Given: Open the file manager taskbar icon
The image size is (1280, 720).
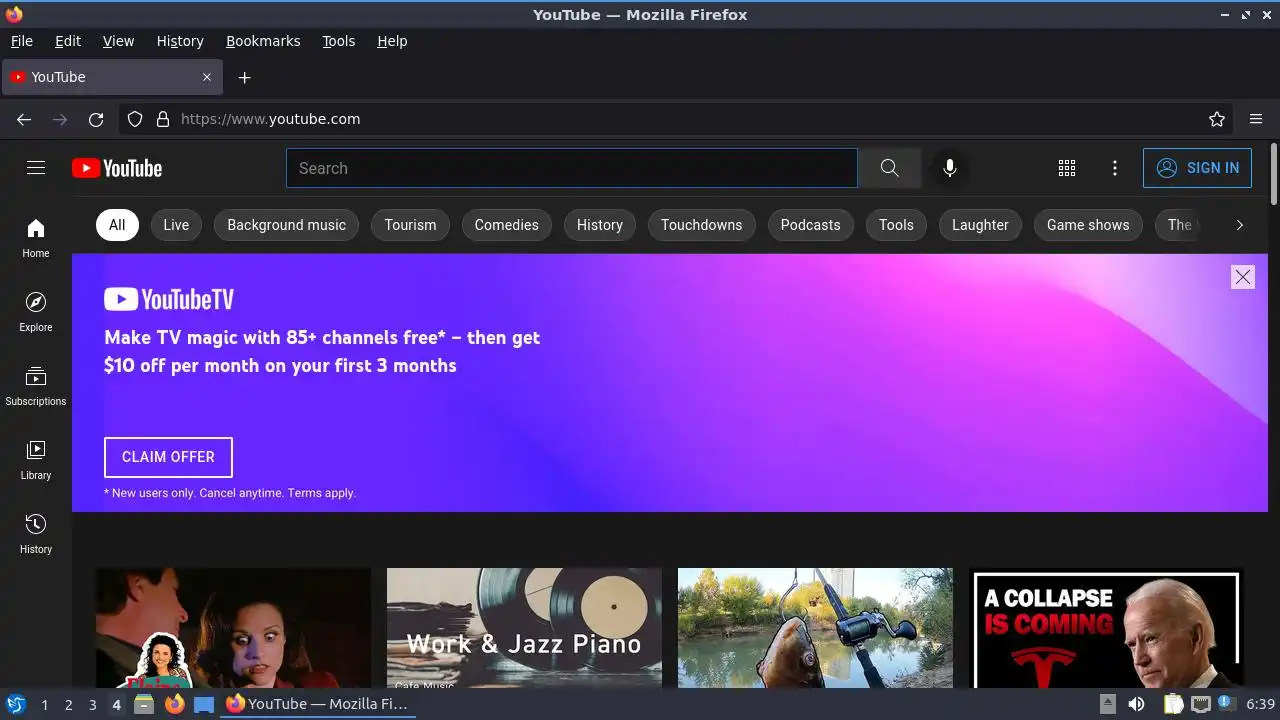Looking at the screenshot, I should click(144, 704).
